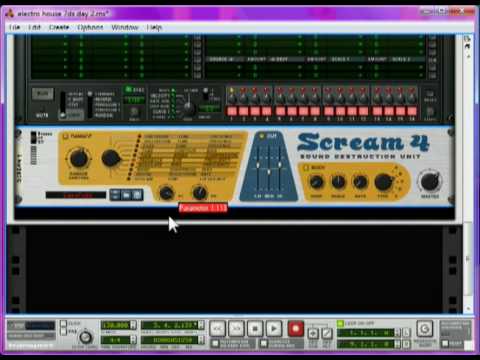Click the Body Reso knob
This screenshot has width=480, height=360.
(x=316, y=182)
